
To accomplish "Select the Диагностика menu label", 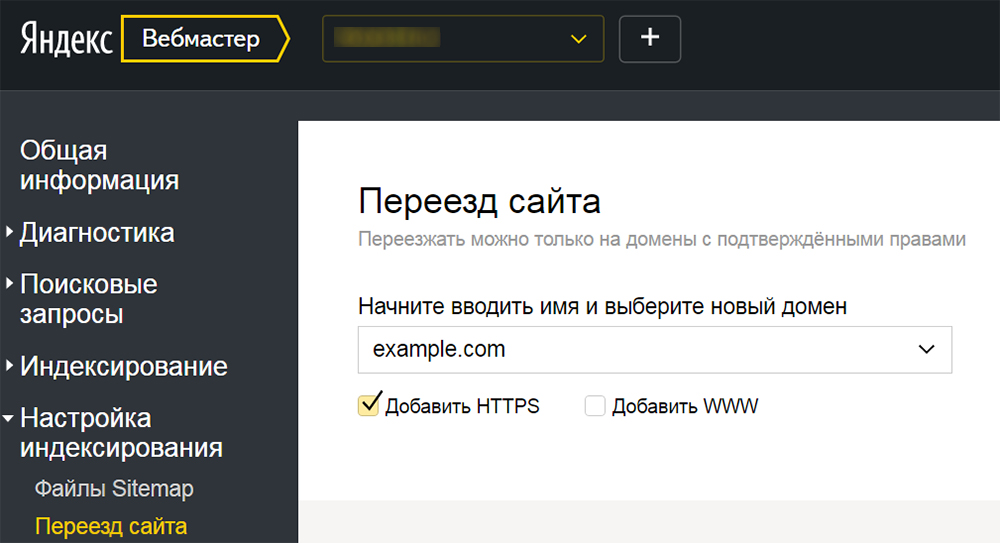I will pos(97,233).
